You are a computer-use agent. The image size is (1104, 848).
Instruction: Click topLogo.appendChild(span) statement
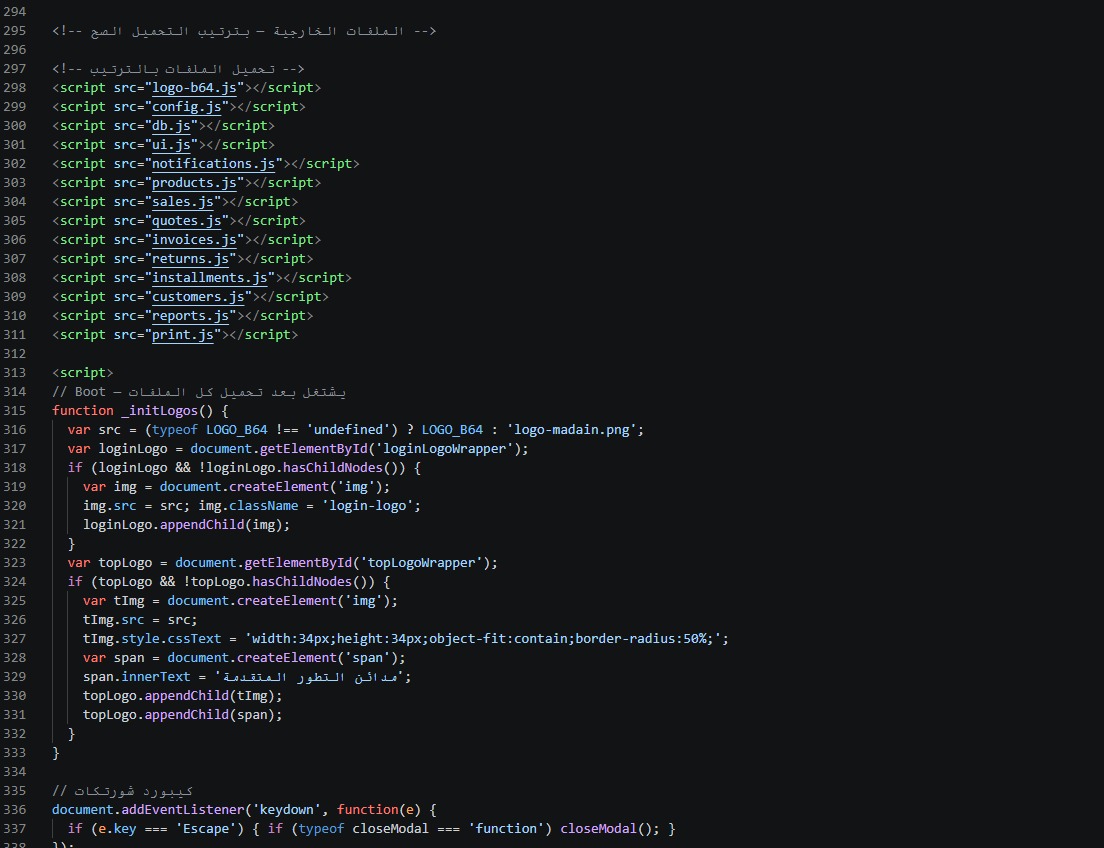tap(182, 716)
